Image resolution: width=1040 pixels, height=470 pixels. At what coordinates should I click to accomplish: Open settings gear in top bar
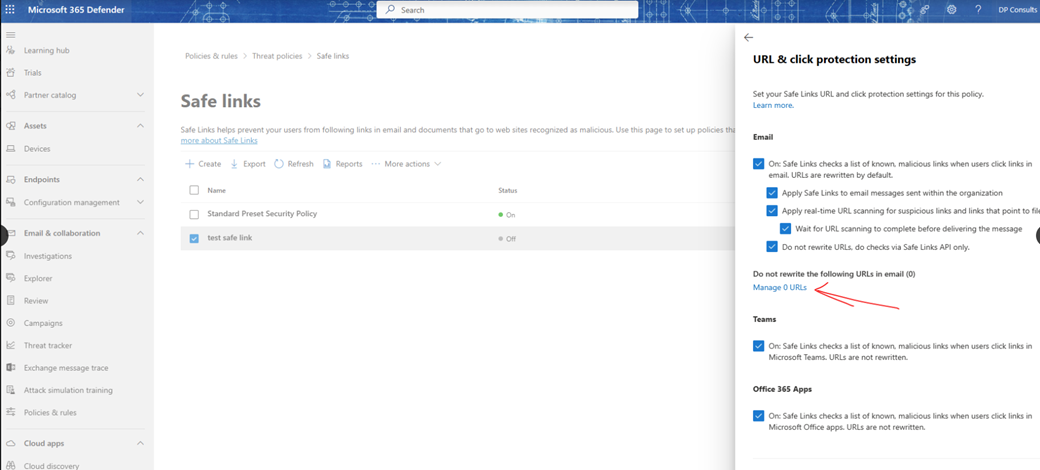point(952,10)
